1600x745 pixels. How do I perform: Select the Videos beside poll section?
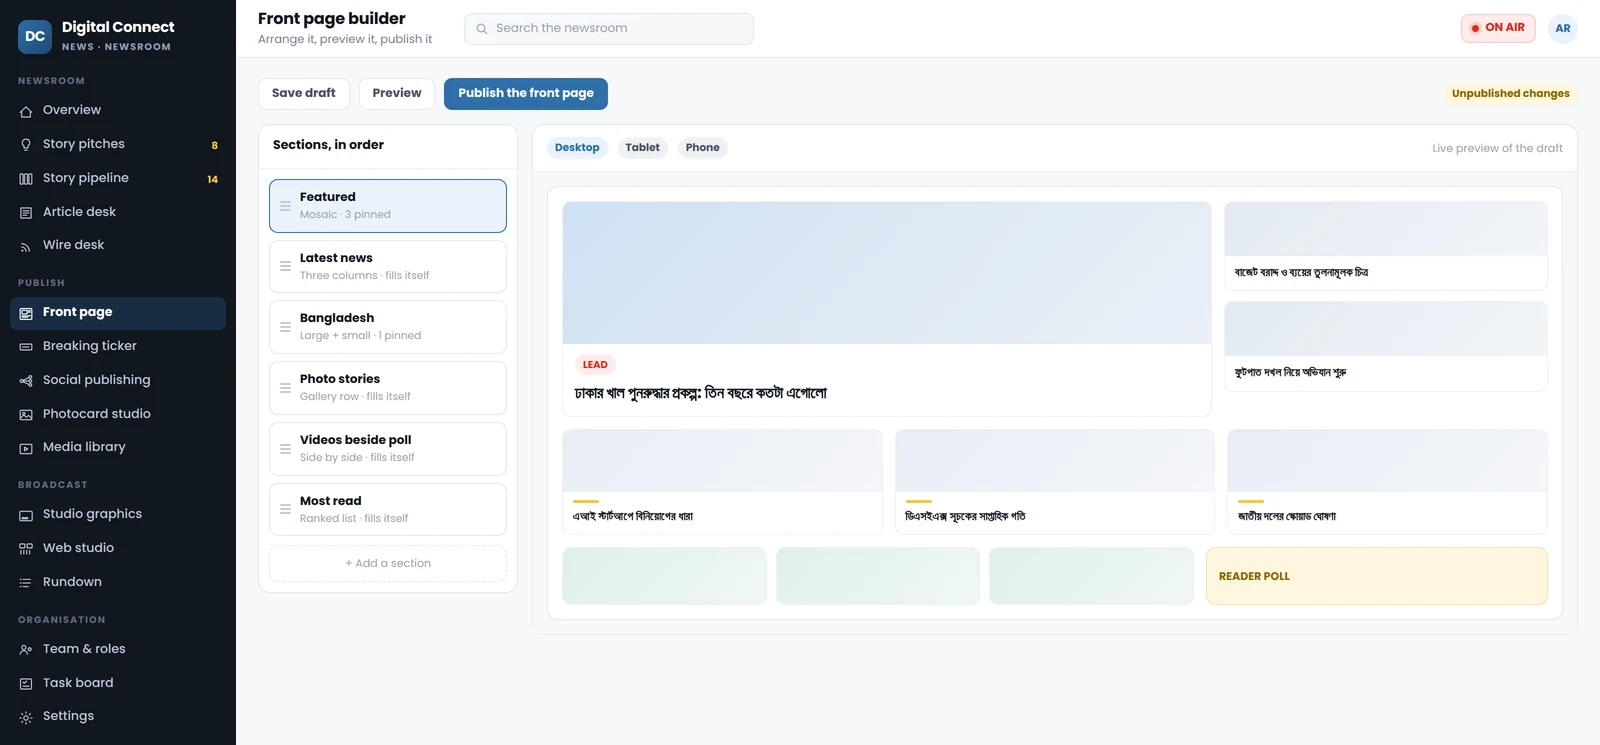click(x=388, y=449)
